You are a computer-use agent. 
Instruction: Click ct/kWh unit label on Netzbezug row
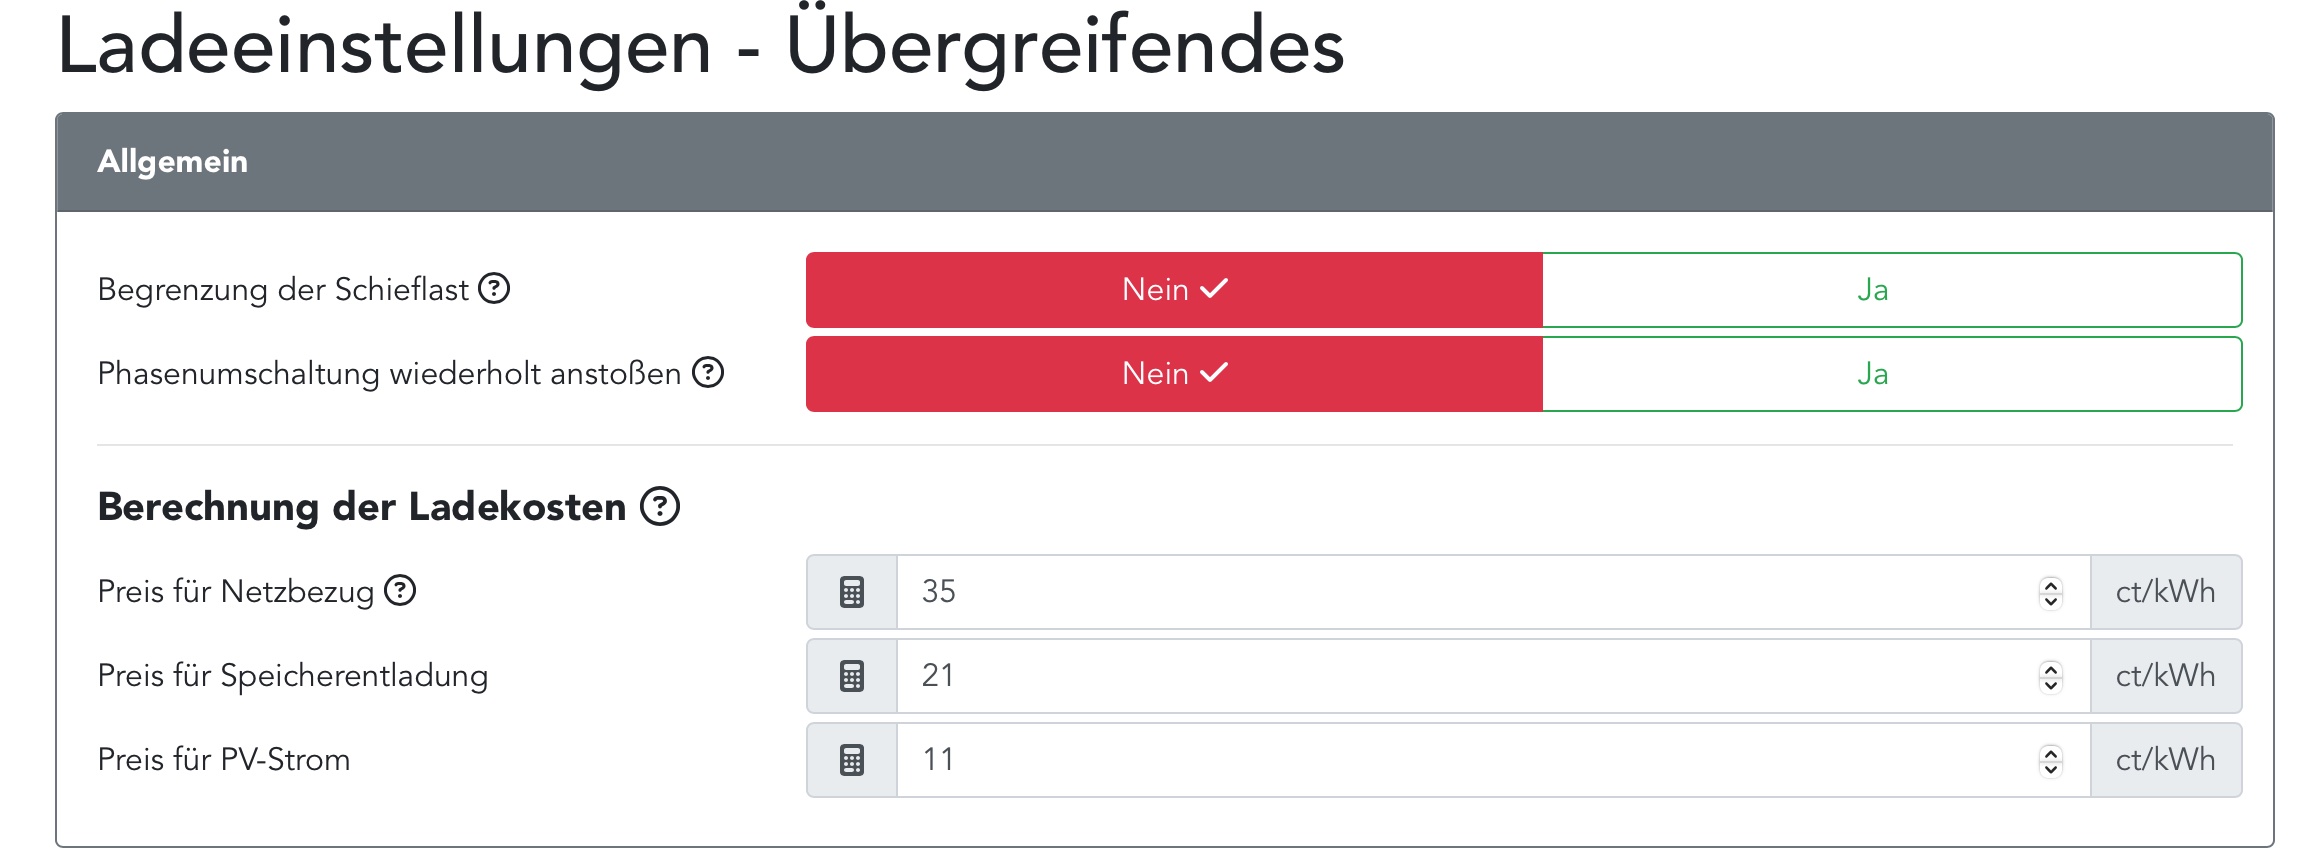tap(2165, 592)
